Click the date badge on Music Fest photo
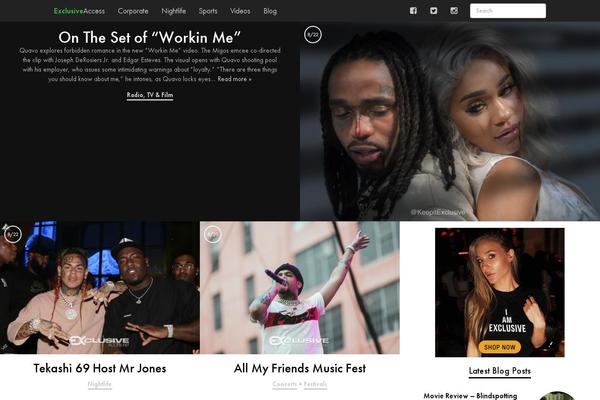The height and width of the screenshot is (400, 600). [213, 234]
